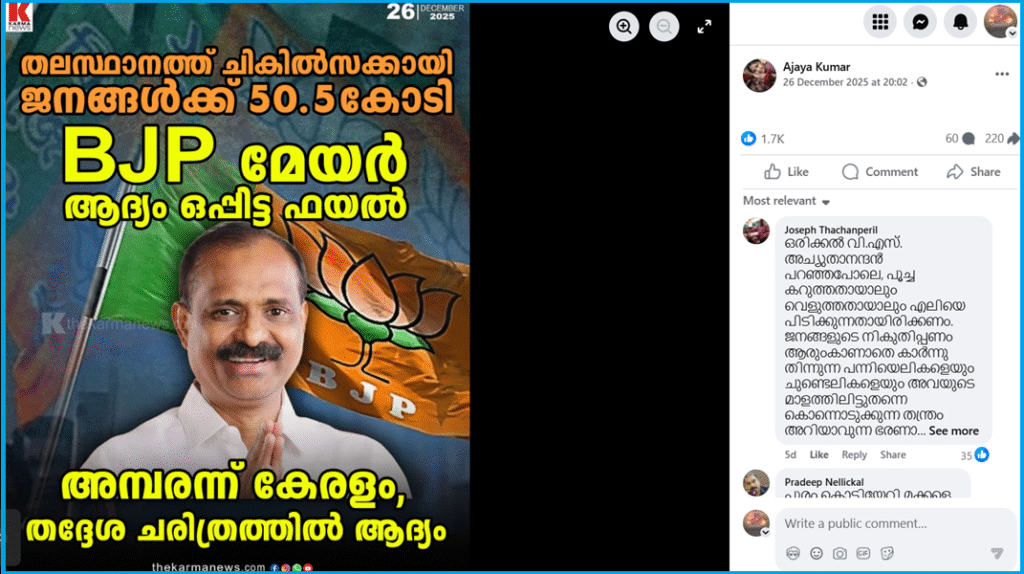Zoom in on the photo
The image size is (1024, 574).
coord(624,27)
